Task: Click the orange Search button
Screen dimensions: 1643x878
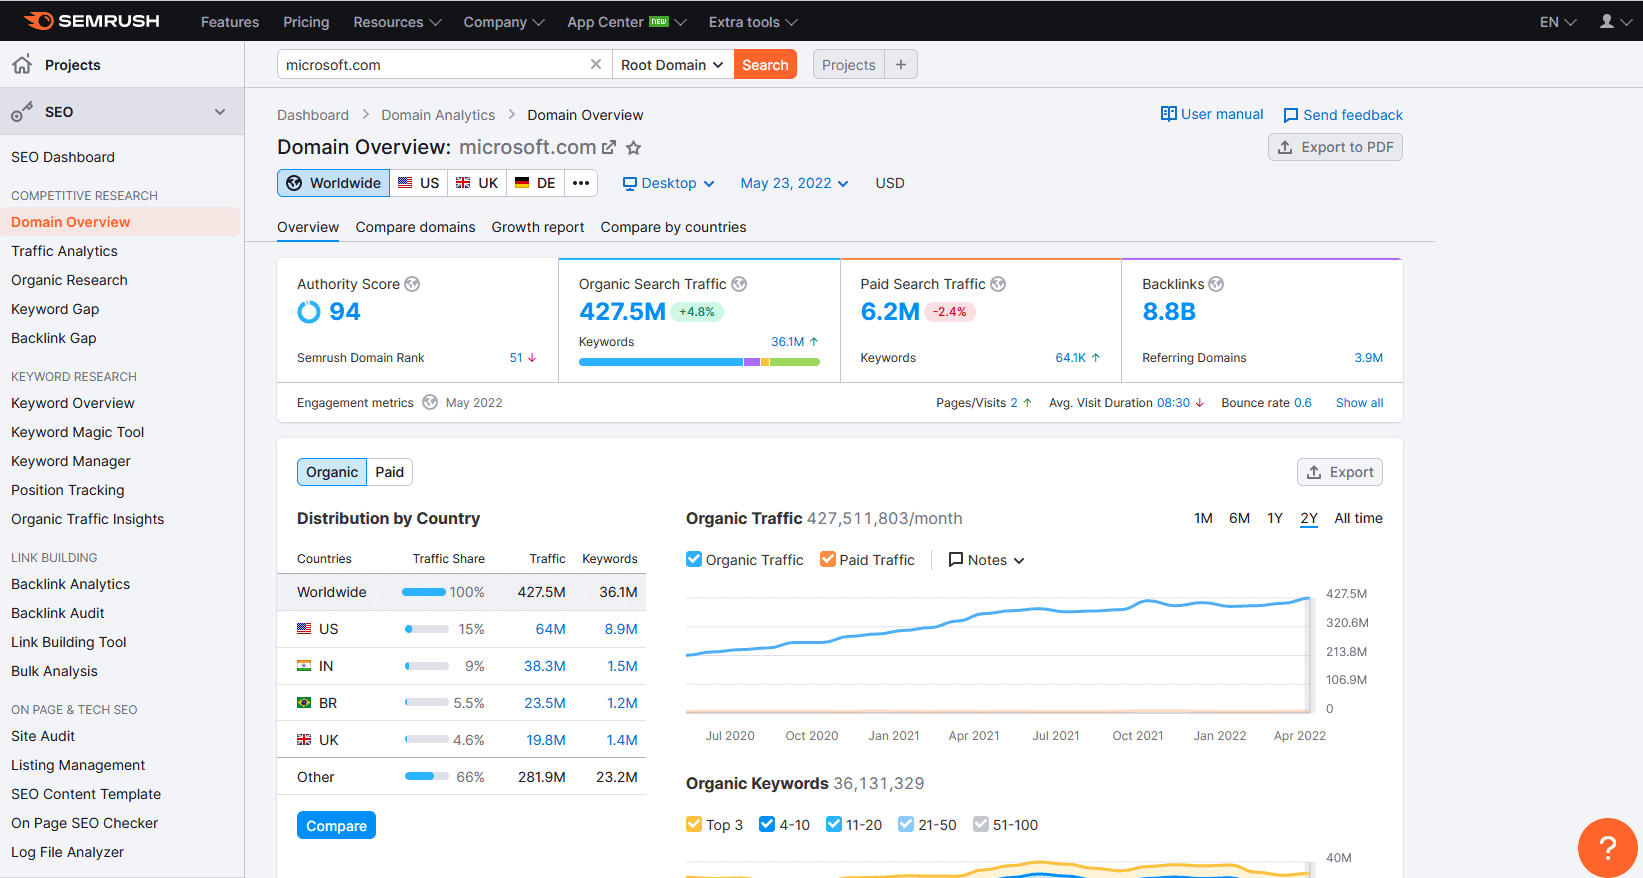Action: tap(765, 65)
